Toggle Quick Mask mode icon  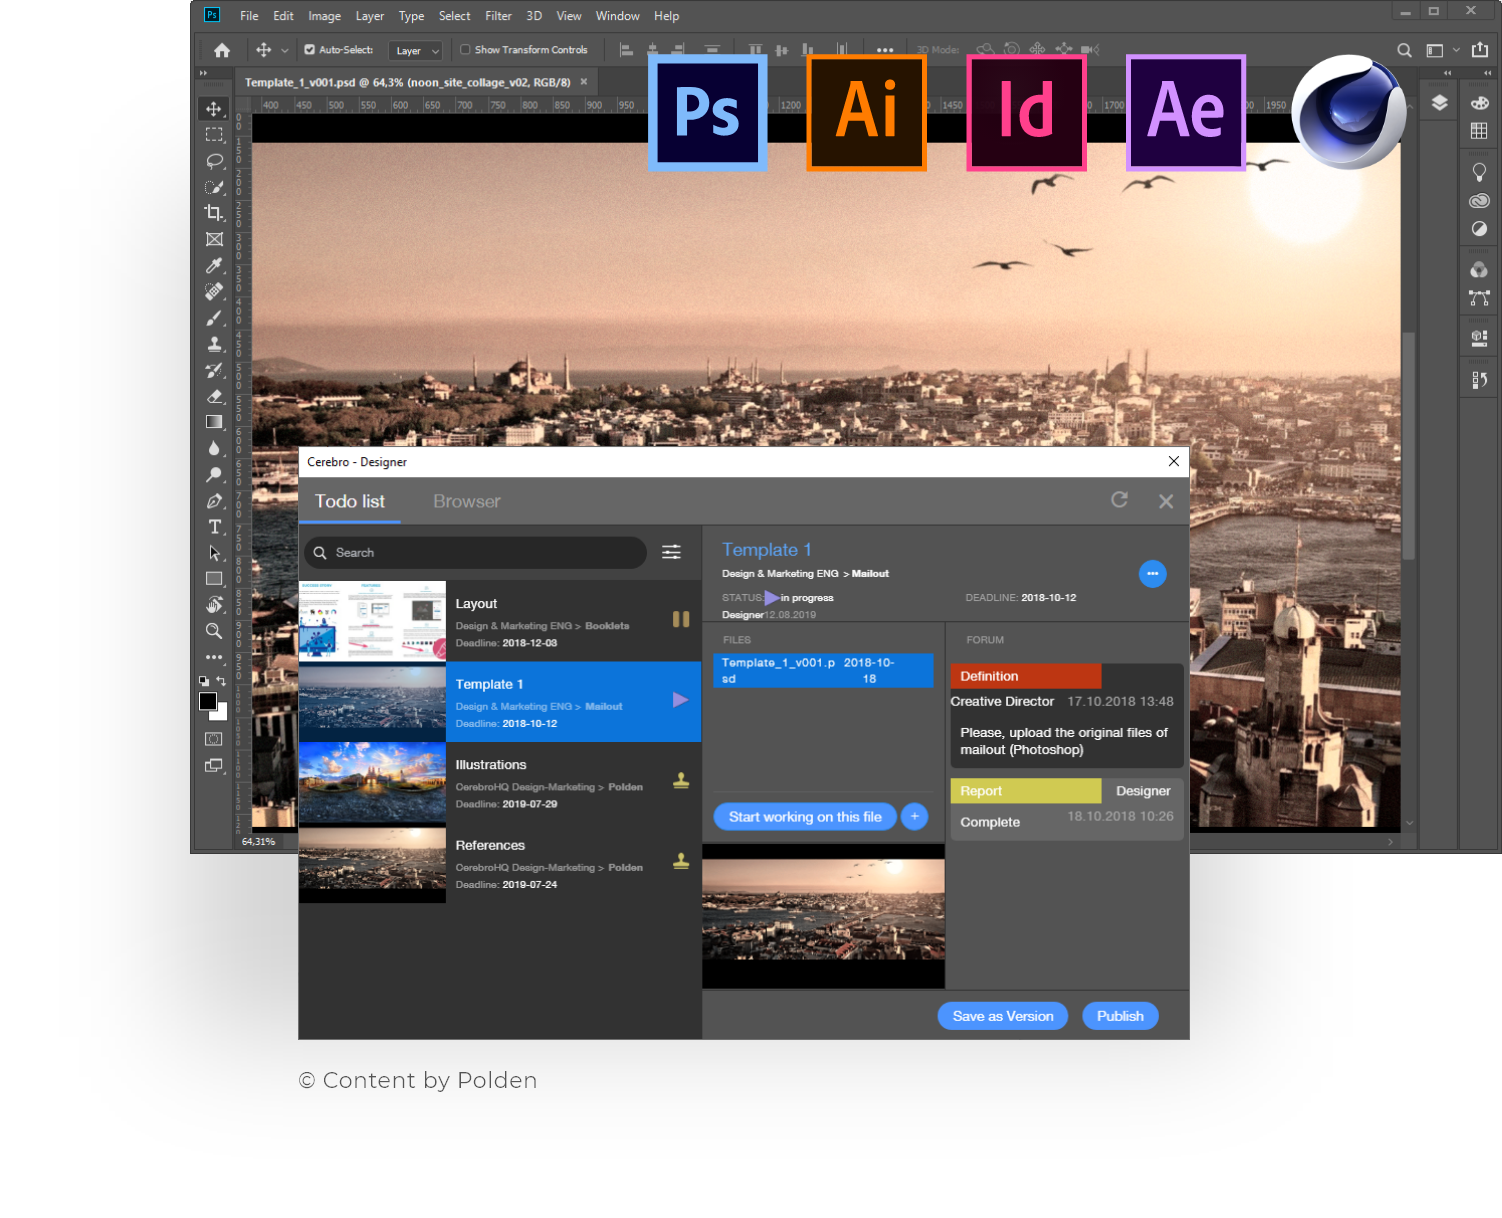coord(214,739)
